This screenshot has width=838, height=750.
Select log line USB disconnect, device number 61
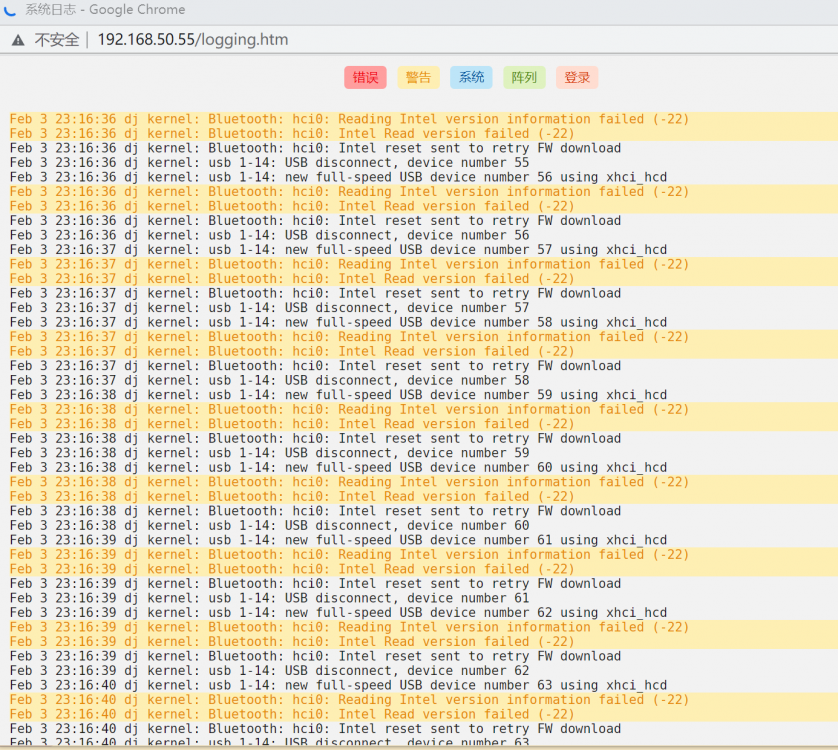click(269, 598)
